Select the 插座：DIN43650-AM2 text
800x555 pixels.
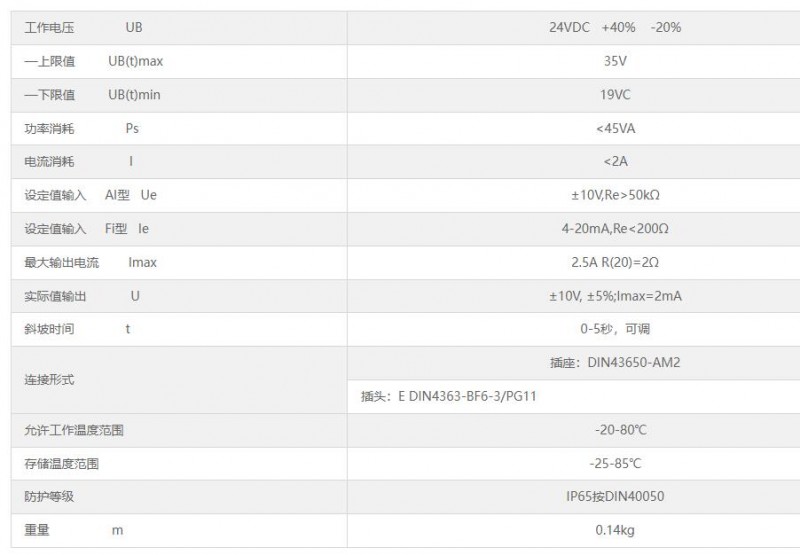(x=615, y=363)
